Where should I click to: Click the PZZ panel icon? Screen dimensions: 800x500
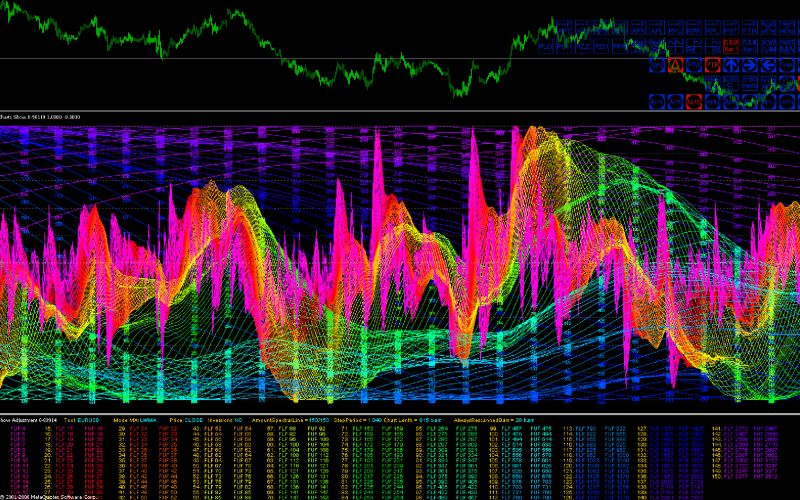pyautogui.click(x=582, y=46)
